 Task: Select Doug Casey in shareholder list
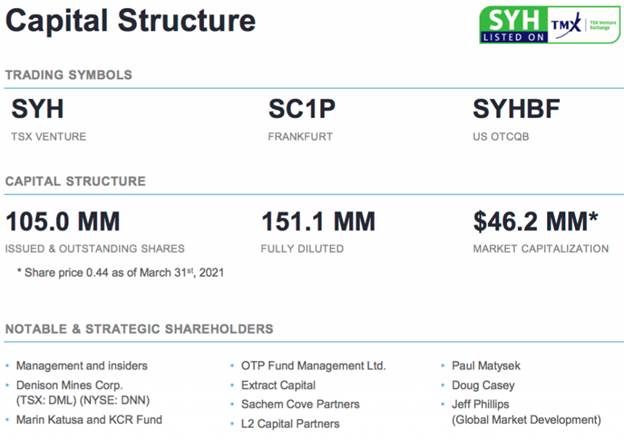tap(483, 385)
